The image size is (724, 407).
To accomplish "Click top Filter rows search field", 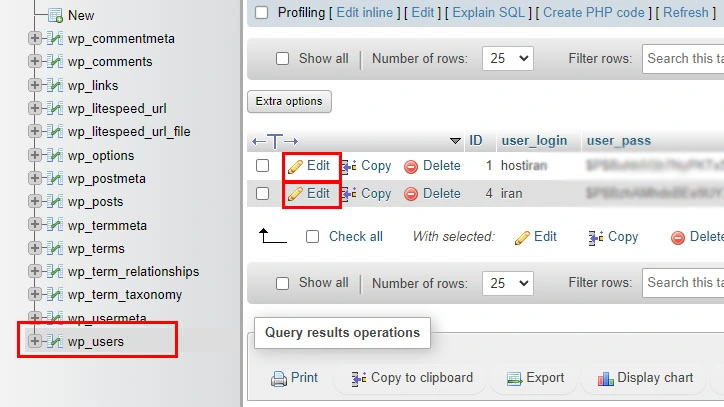I will click(x=683, y=59).
